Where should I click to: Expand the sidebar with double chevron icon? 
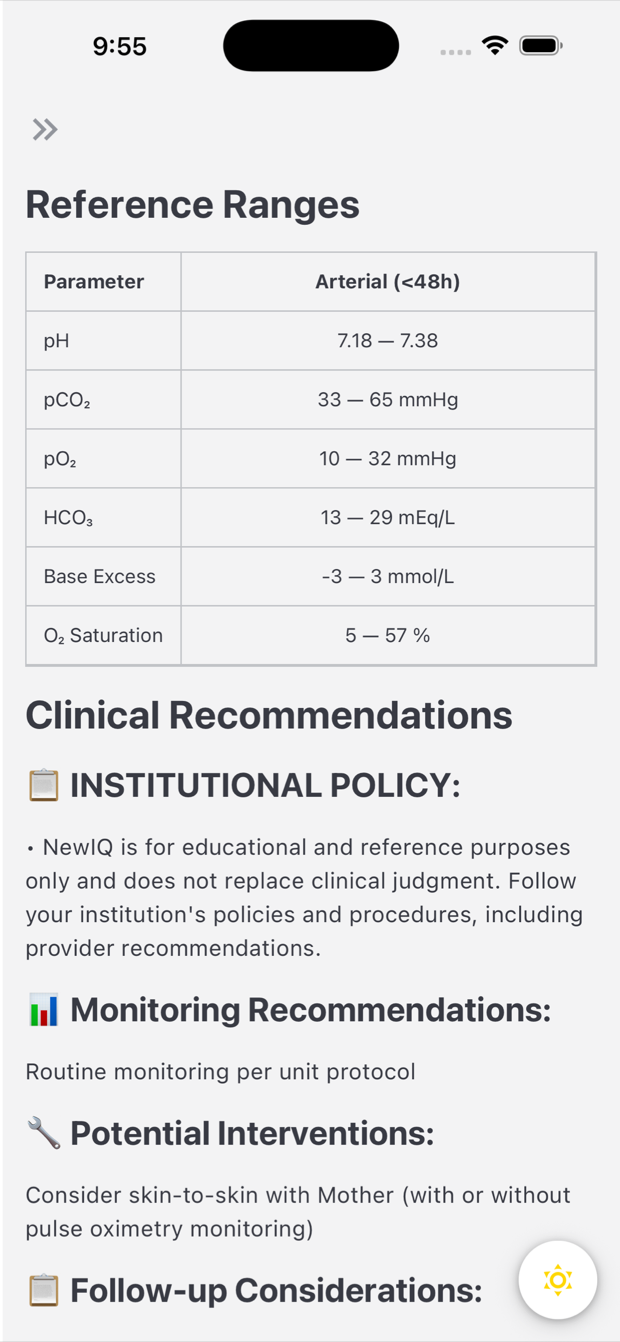(44, 129)
